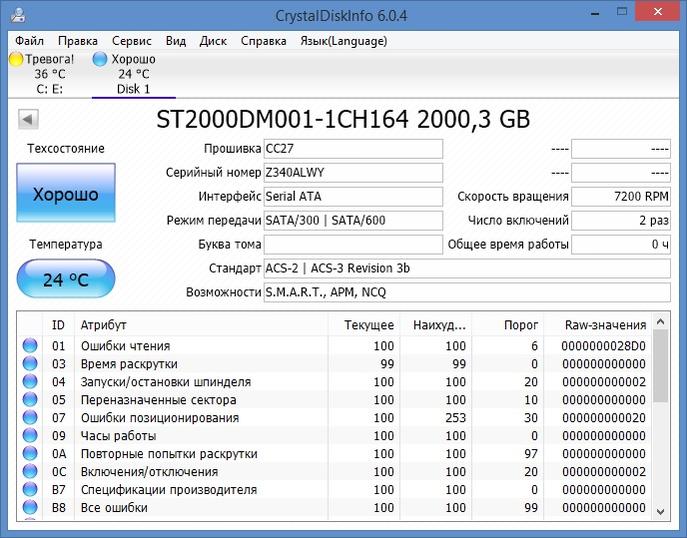The image size is (687, 538).
Task: Select the Все ошибки attribute text
Action: click(x=114, y=508)
